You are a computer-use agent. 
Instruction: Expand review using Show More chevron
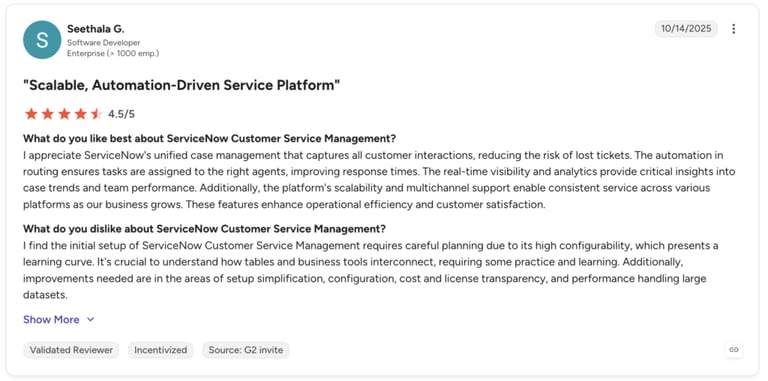(90, 320)
